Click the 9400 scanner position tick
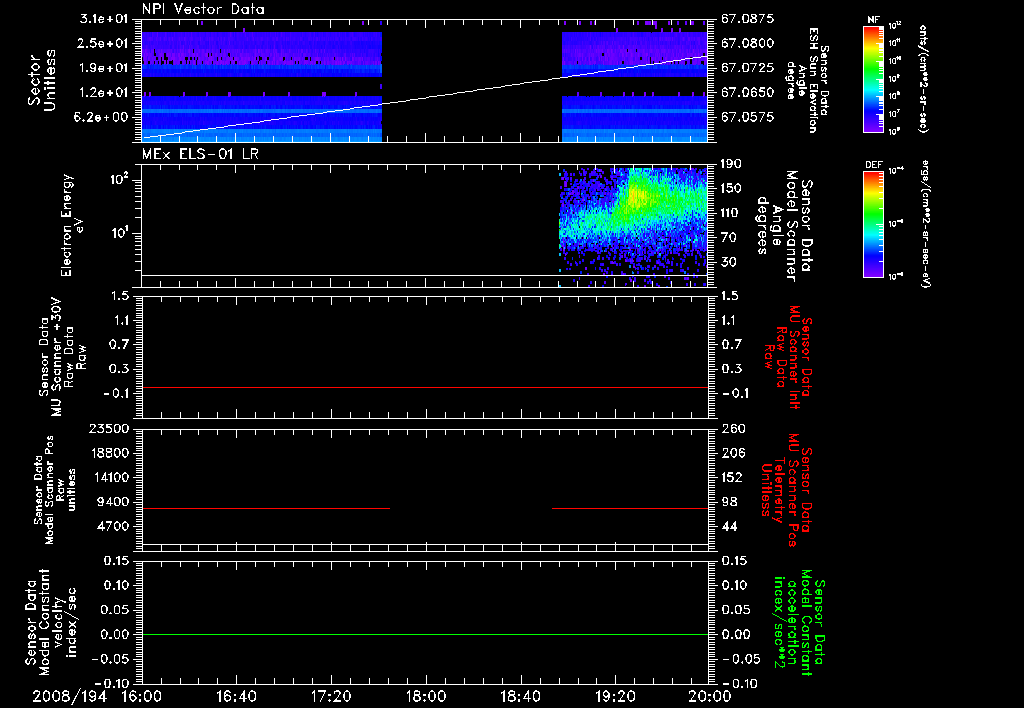 (112, 502)
